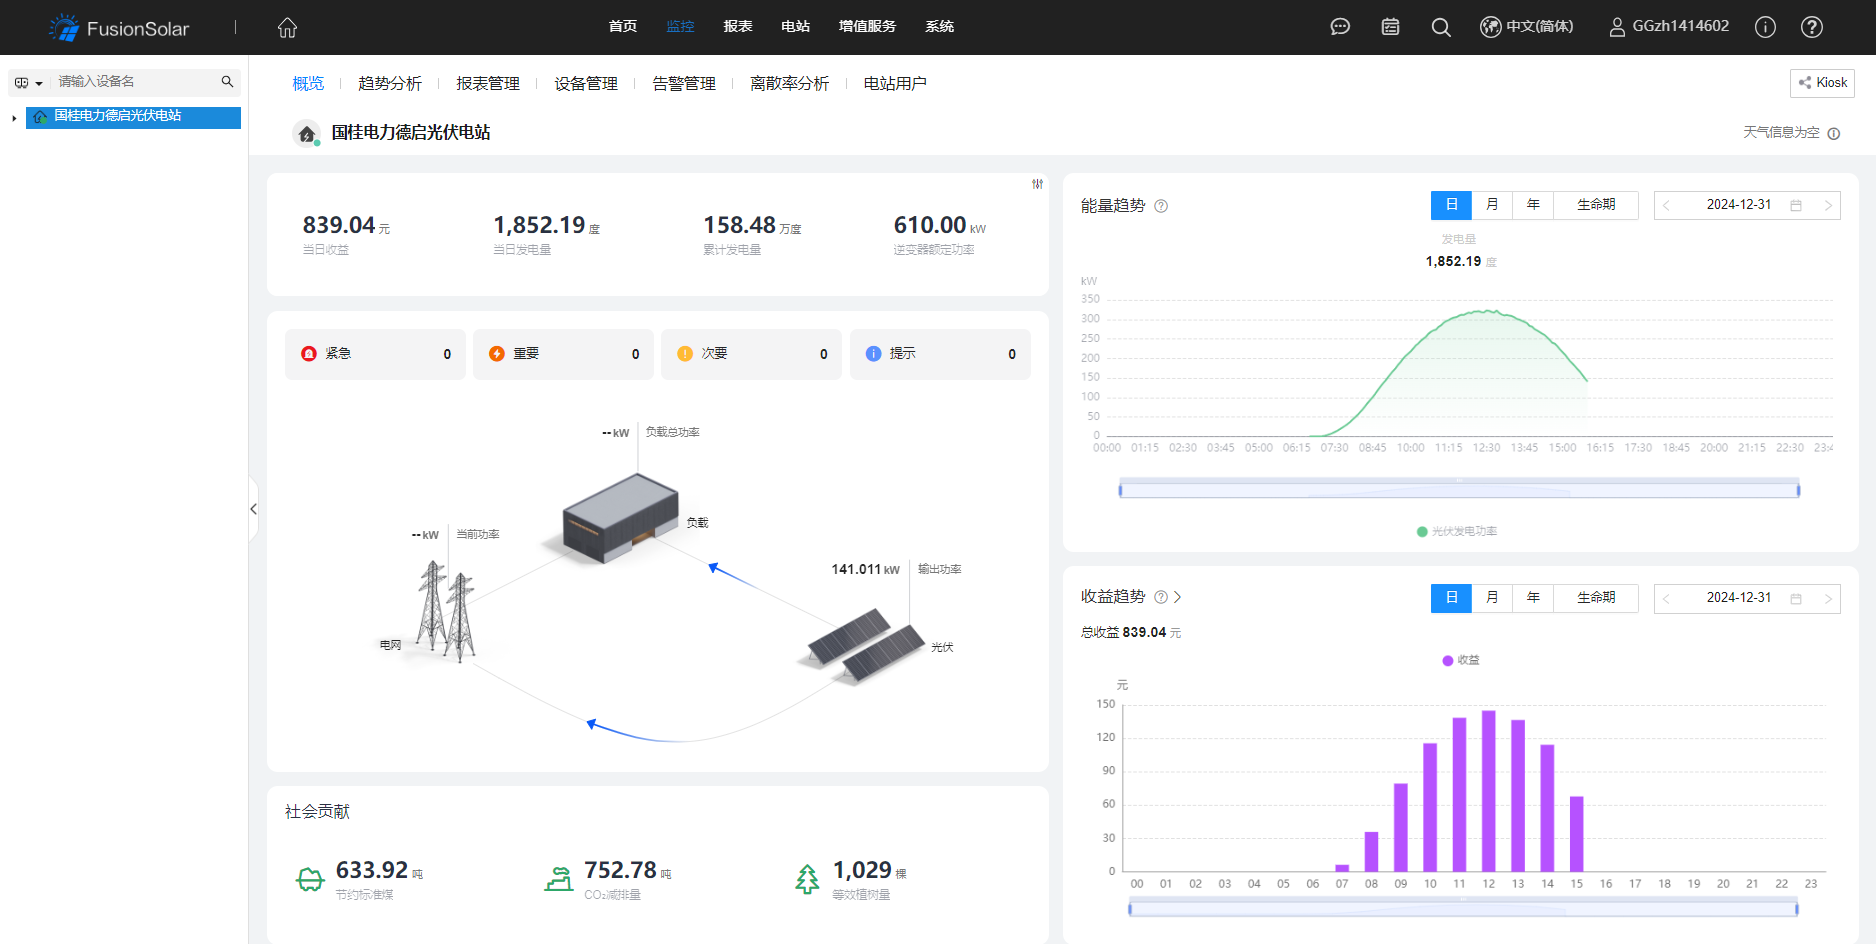Viewport: 1876px width, 944px height.
Task: Click the header search magnifier icon
Action: (1441, 27)
